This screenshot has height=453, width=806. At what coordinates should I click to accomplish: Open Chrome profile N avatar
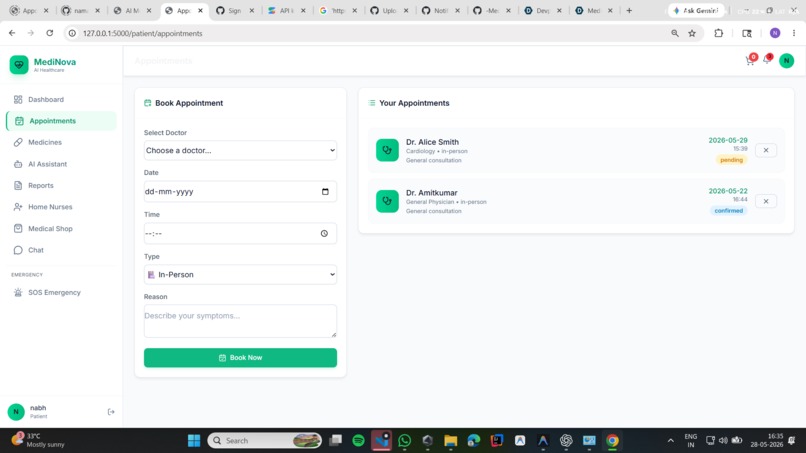point(775,33)
